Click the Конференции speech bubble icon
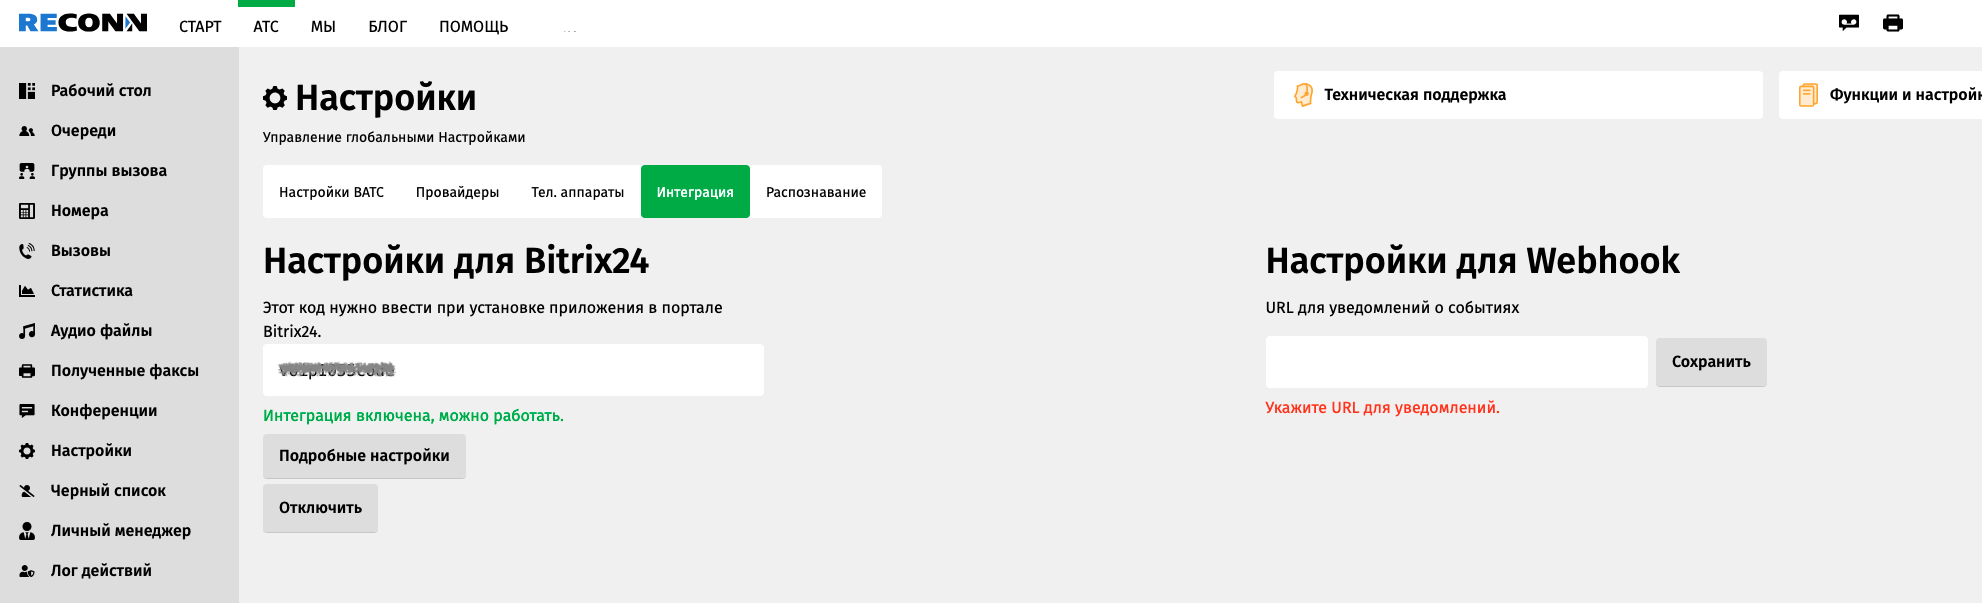The width and height of the screenshot is (1982, 603). (27, 411)
